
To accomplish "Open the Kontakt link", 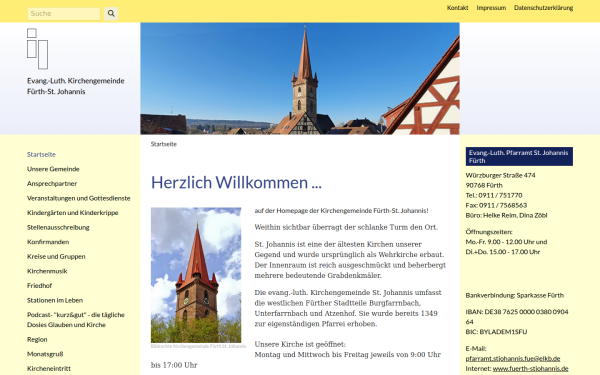I will [x=457, y=8].
